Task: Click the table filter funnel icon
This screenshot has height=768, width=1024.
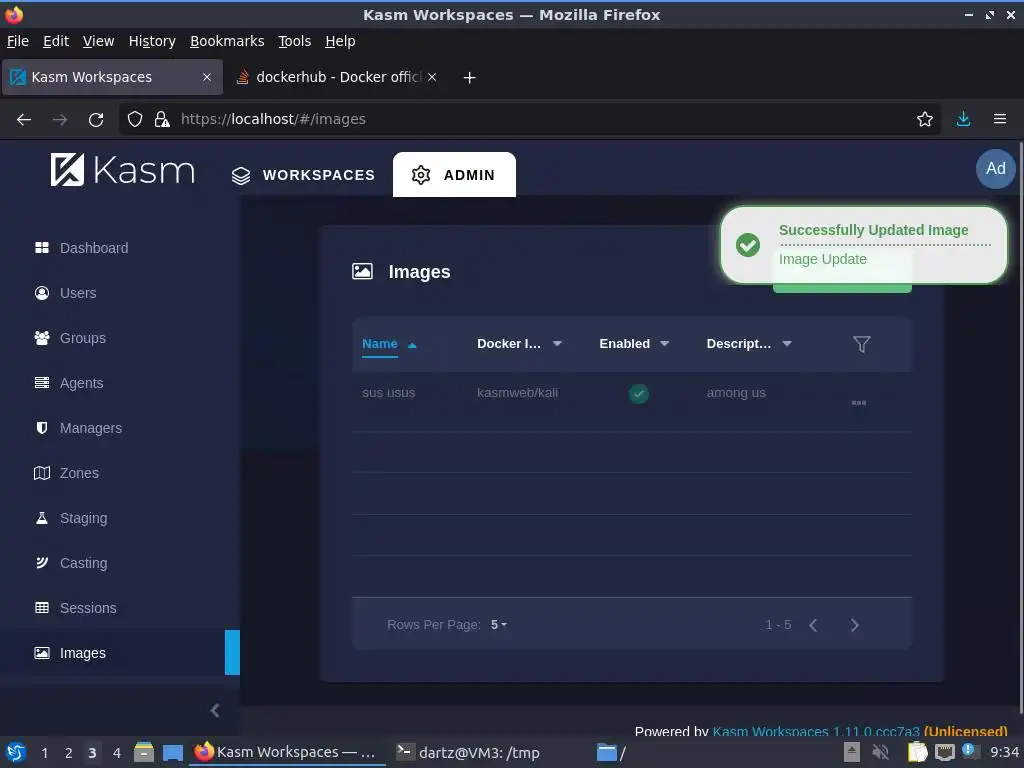Action: (x=861, y=344)
